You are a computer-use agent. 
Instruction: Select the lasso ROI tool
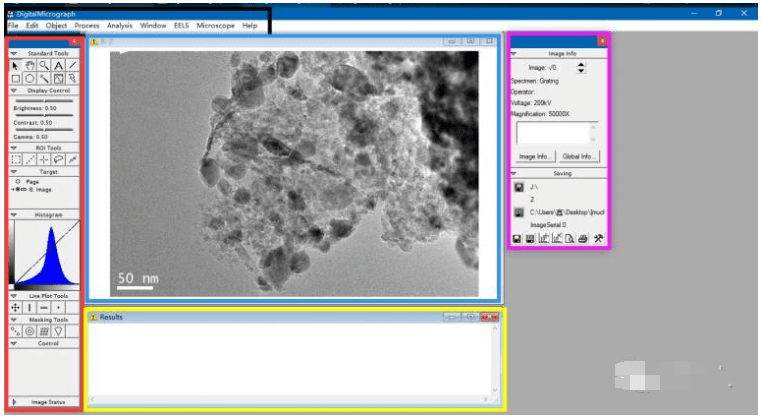coord(58,159)
